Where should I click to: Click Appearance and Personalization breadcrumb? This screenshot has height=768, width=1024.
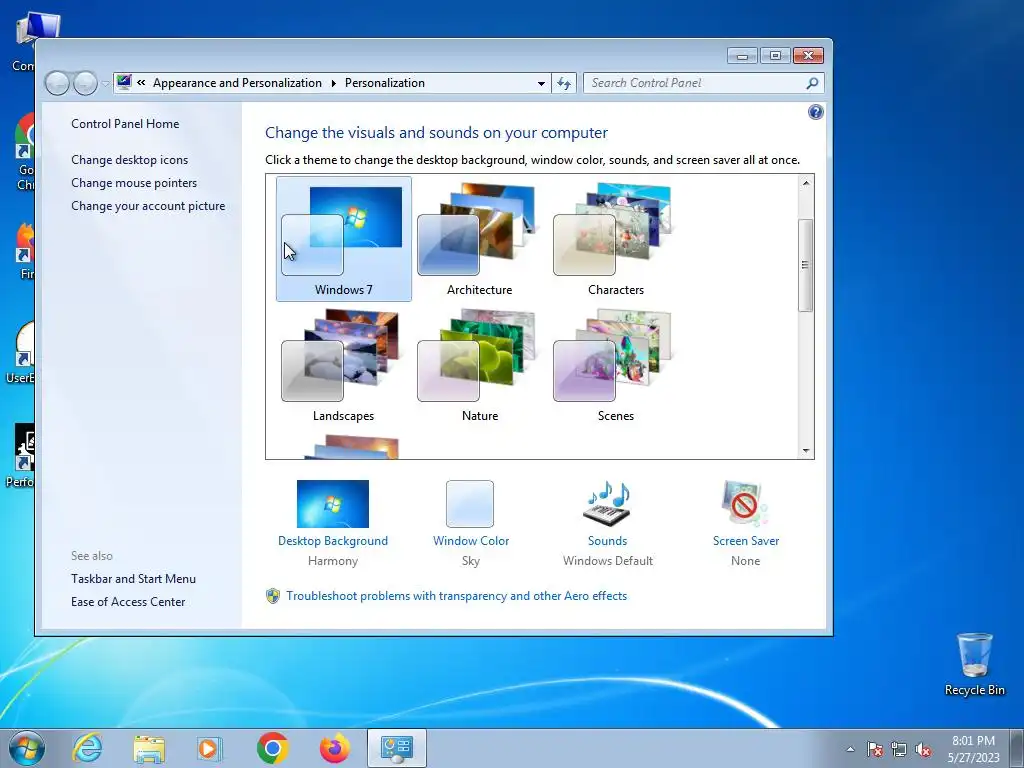(237, 83)
